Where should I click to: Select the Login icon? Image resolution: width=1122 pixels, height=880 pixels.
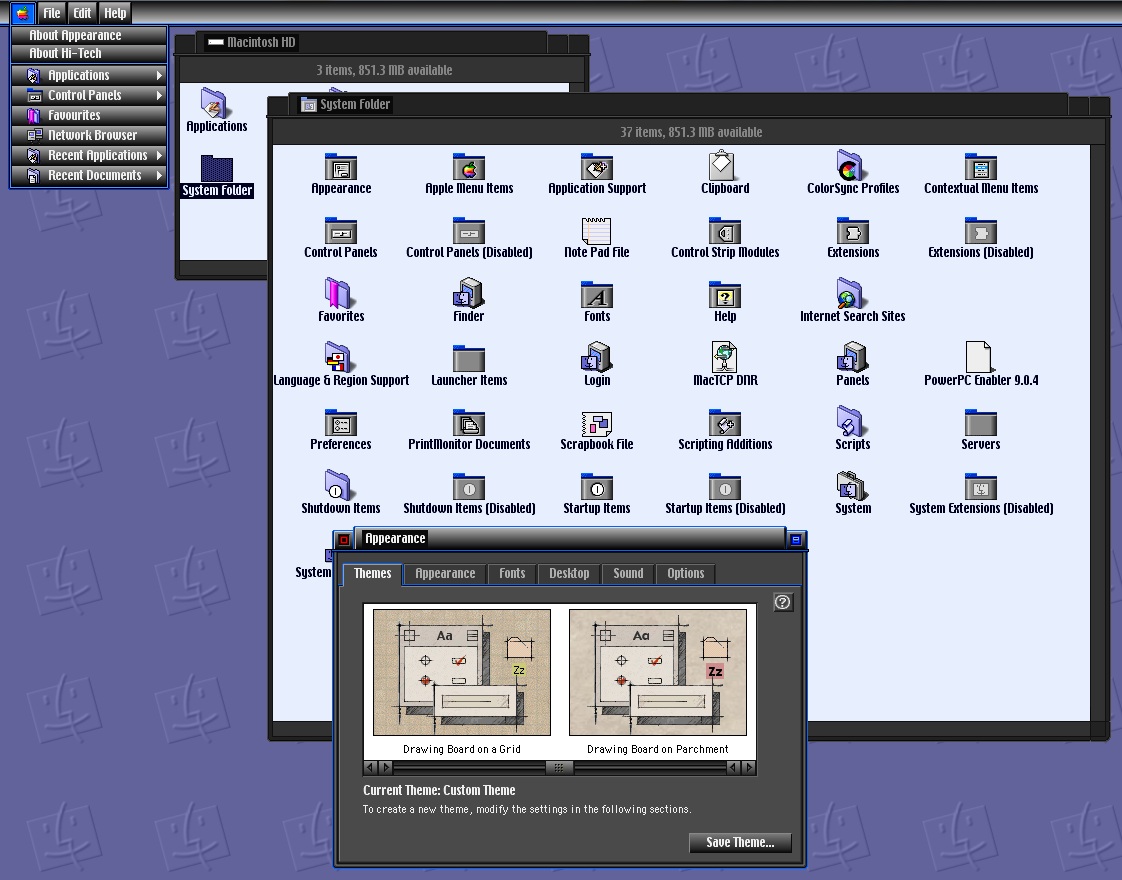pyautogui.click(x=597, y=357)
